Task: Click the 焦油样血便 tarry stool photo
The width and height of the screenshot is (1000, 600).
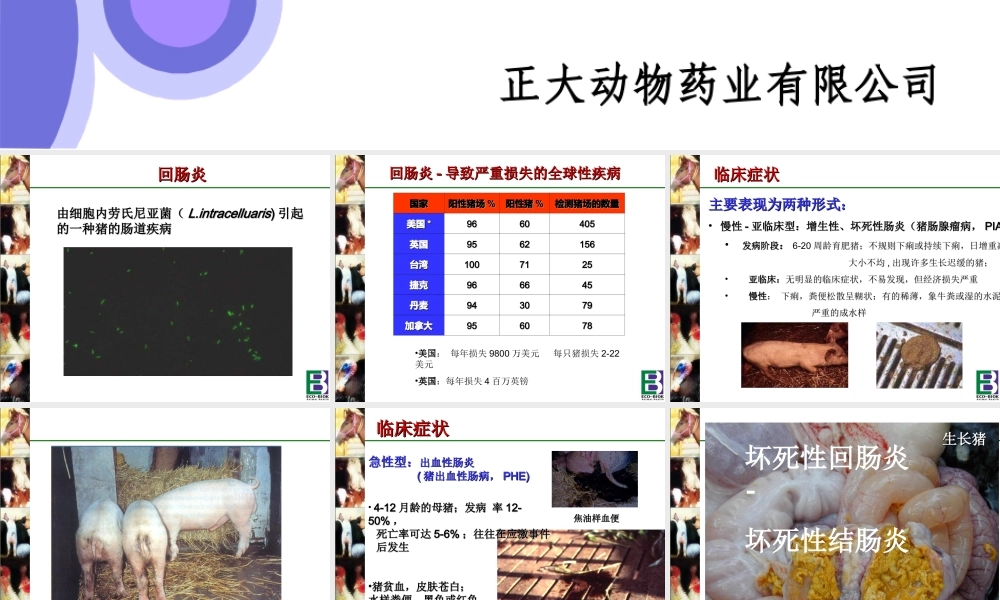Action: point(595,478)
